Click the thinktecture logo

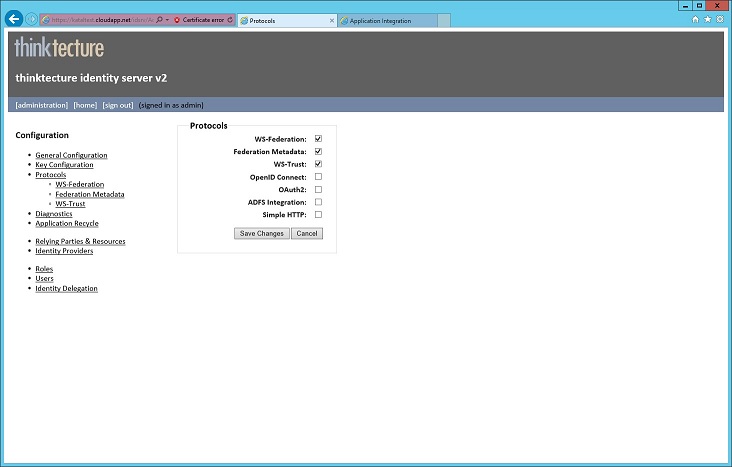point(59,48)
